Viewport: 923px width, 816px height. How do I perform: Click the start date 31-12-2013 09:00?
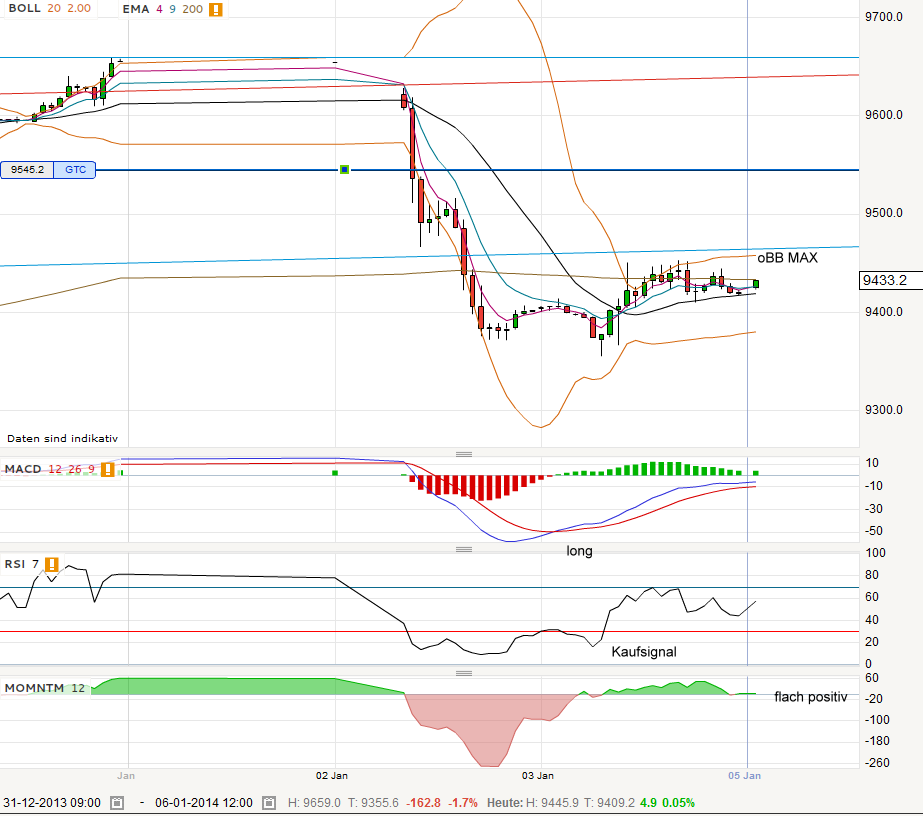(52, 802)
